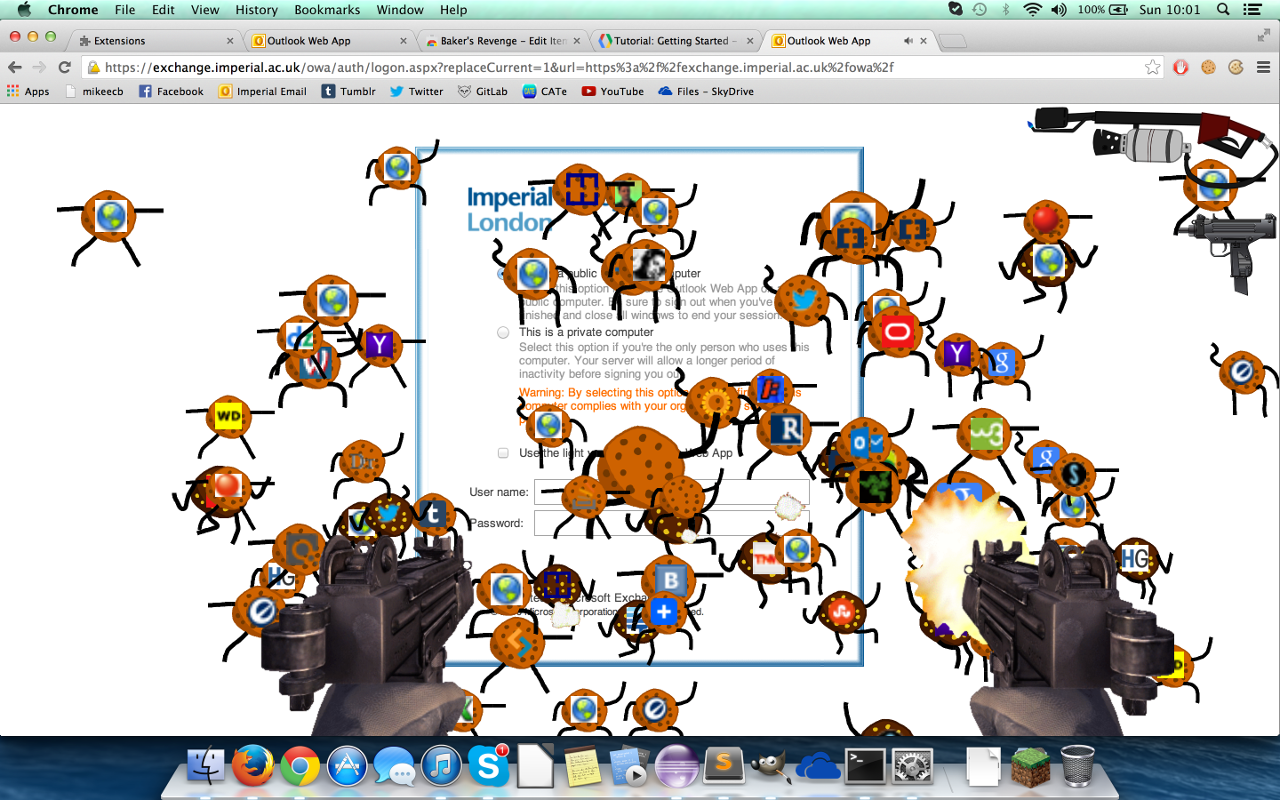Open the Tumblr bookmark
The width and height of the screenshot is (1280, 800).
(x=349, y=91)
